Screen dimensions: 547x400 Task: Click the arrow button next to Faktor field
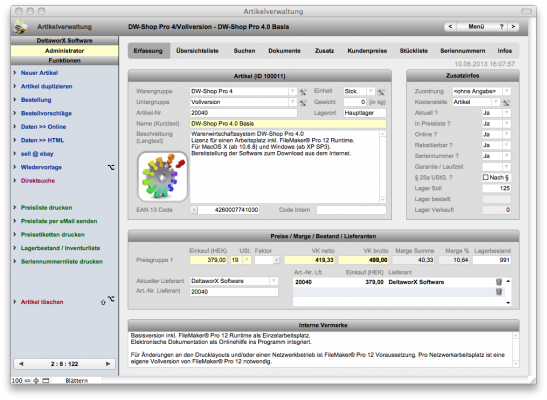pyautogui.click(x=277, y=260)
